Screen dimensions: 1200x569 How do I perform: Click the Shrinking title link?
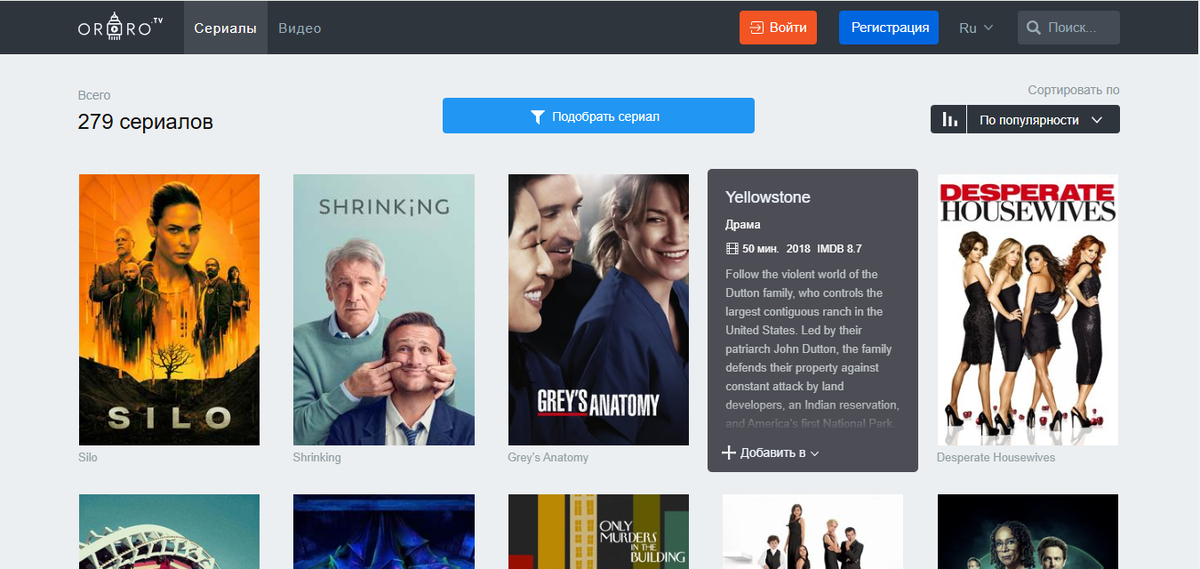317,457
